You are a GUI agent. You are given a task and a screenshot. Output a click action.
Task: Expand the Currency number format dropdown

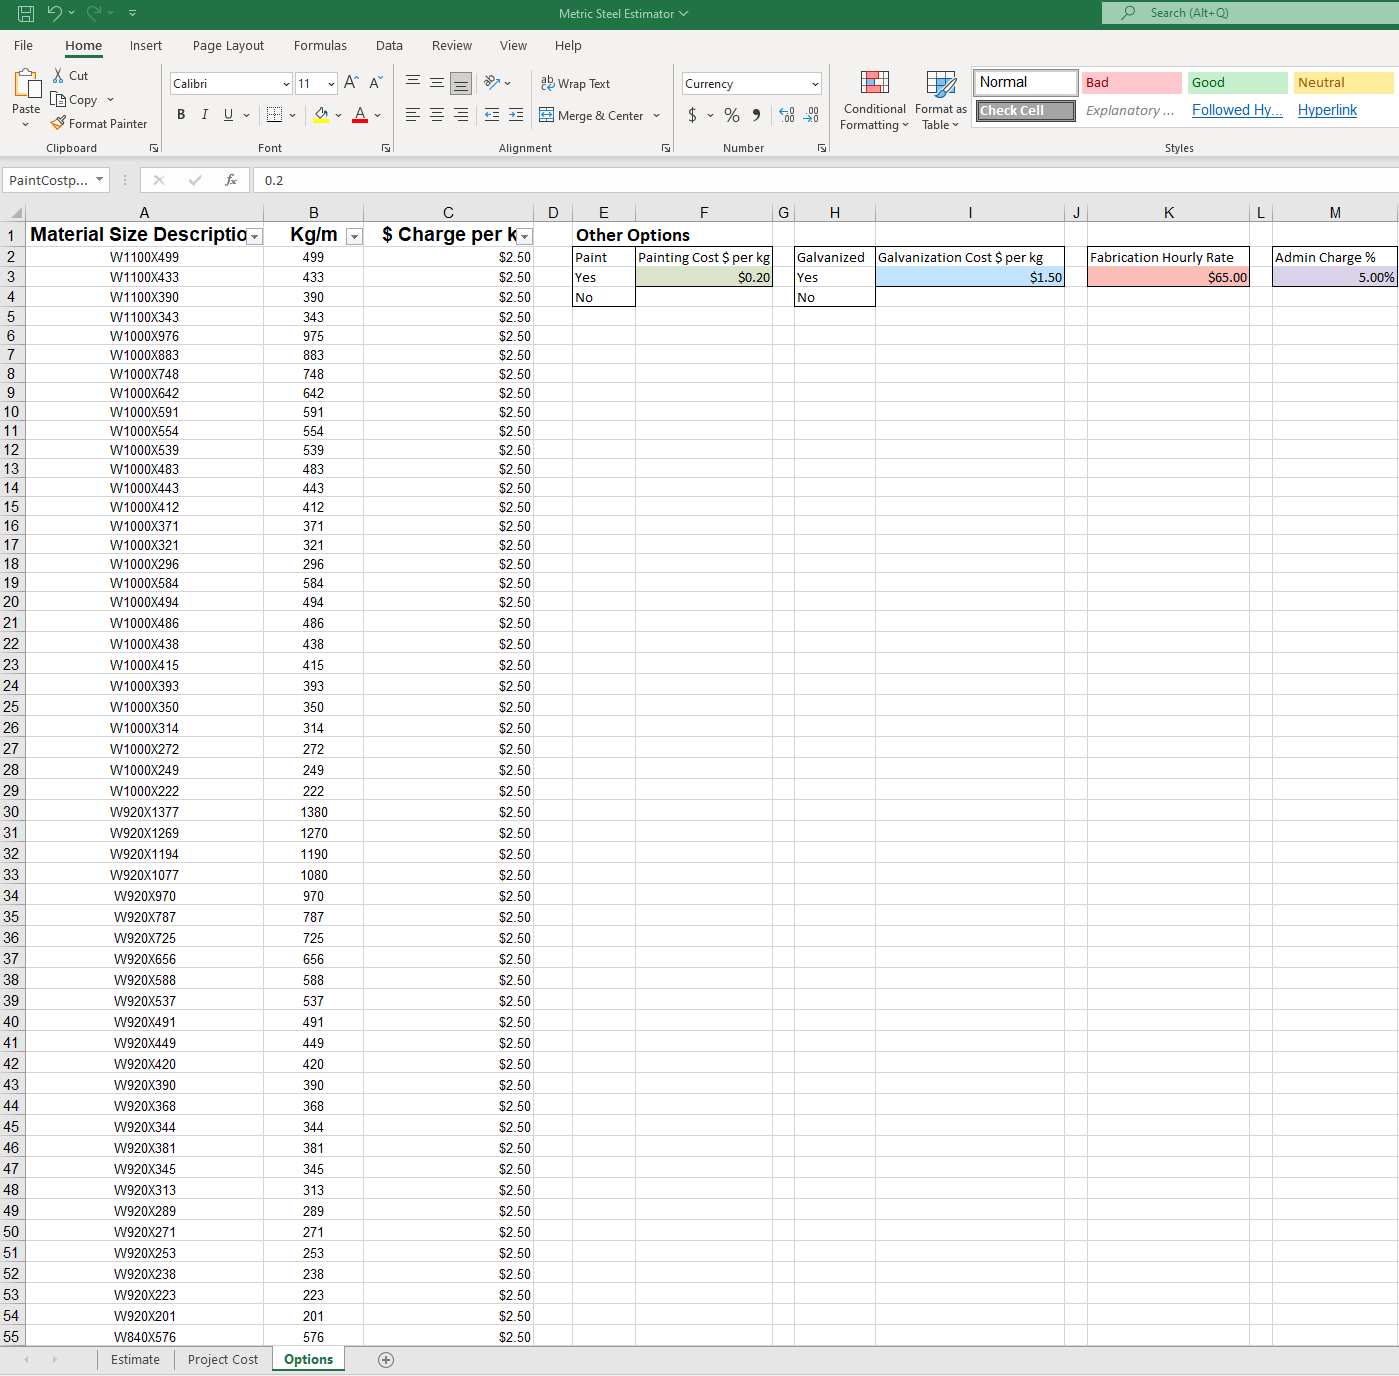tap(815, 84)
